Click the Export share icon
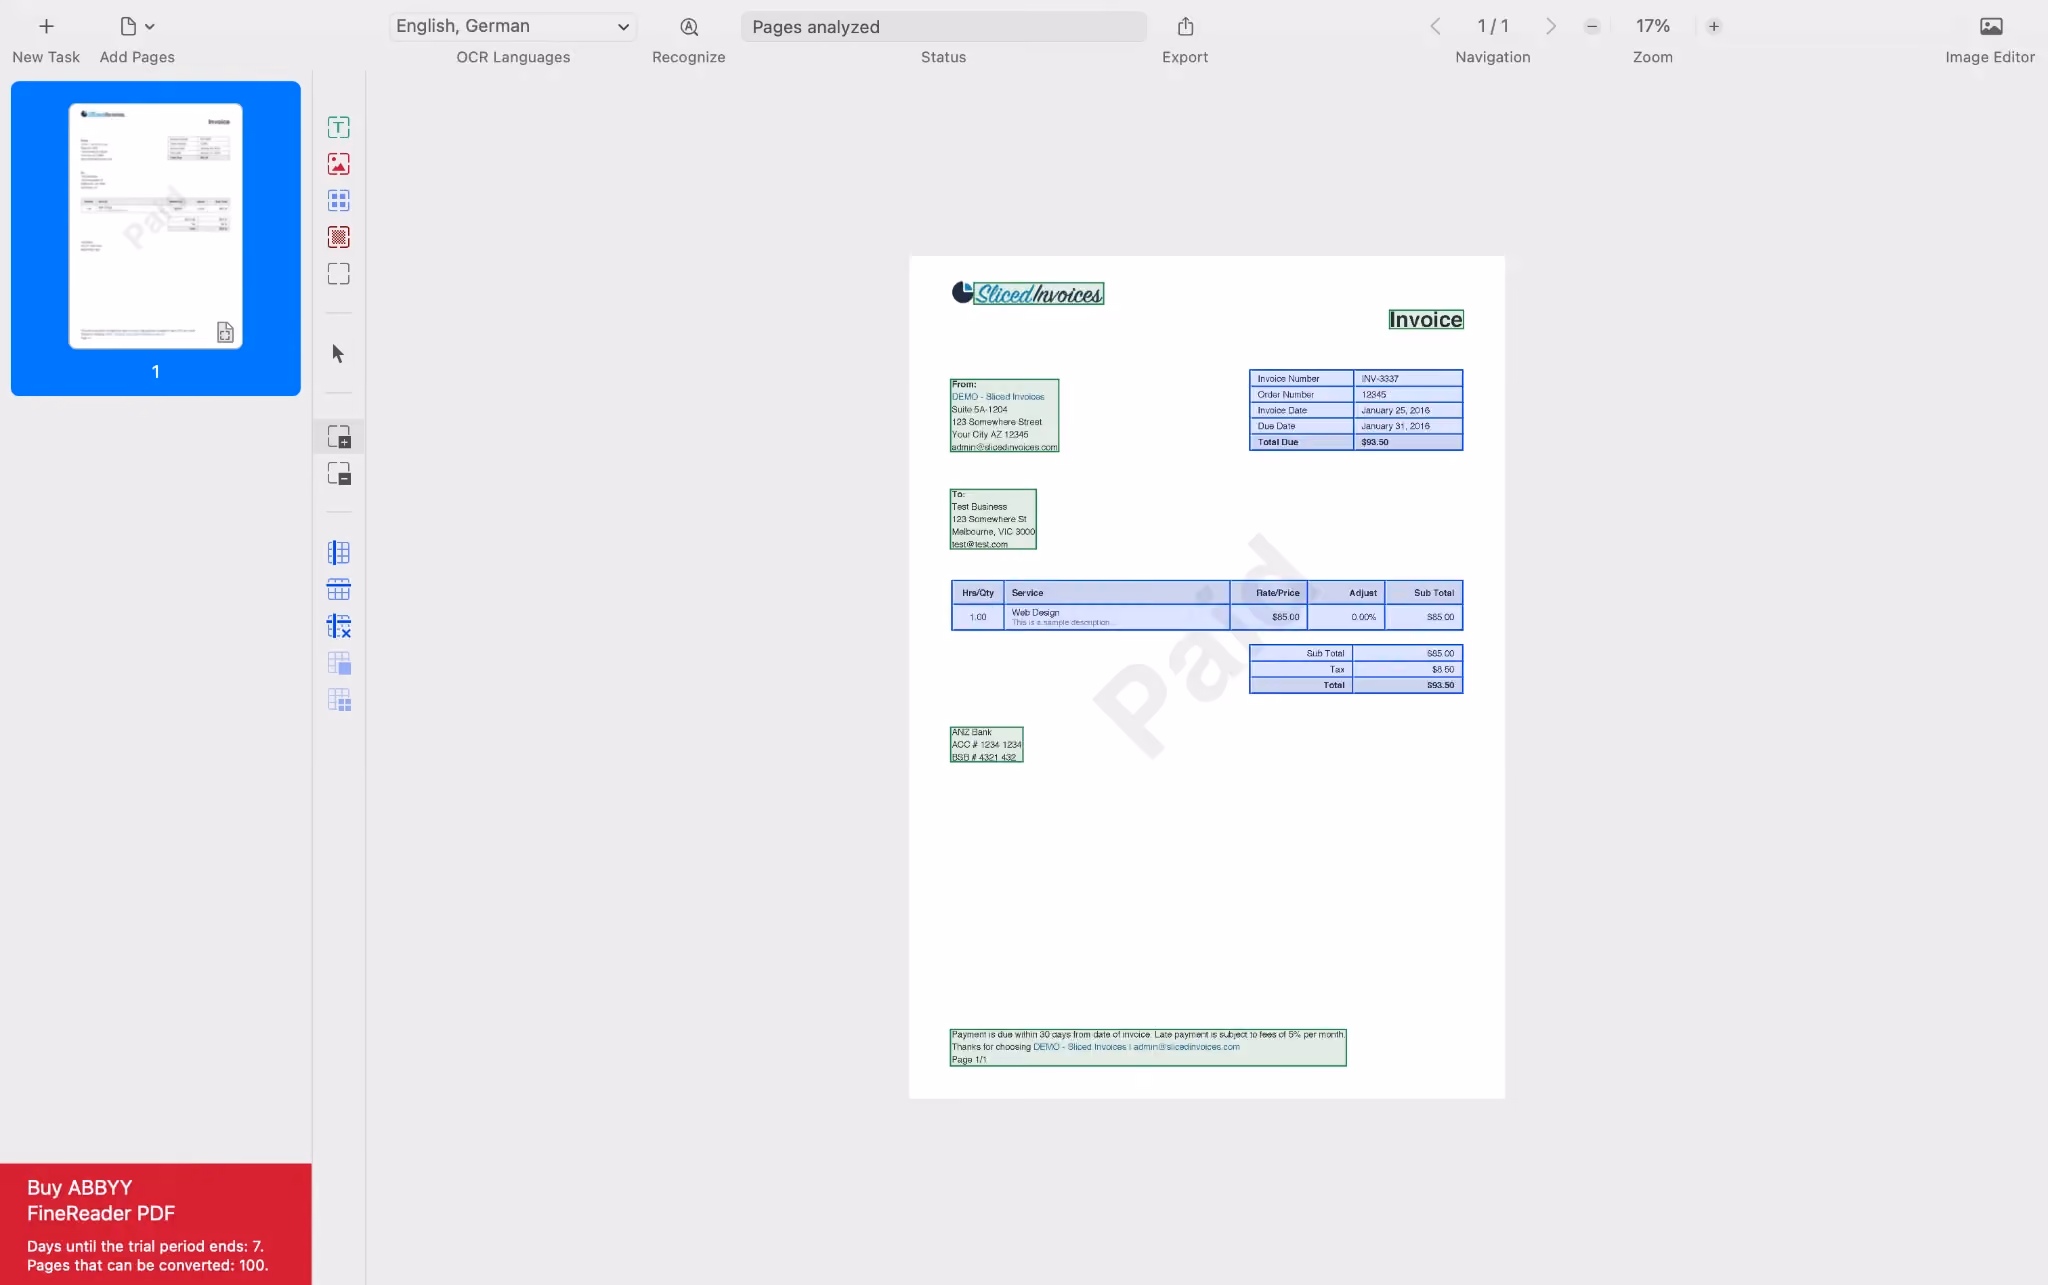Screen dimensions: 2048x1285 [x=1185, y=26]
